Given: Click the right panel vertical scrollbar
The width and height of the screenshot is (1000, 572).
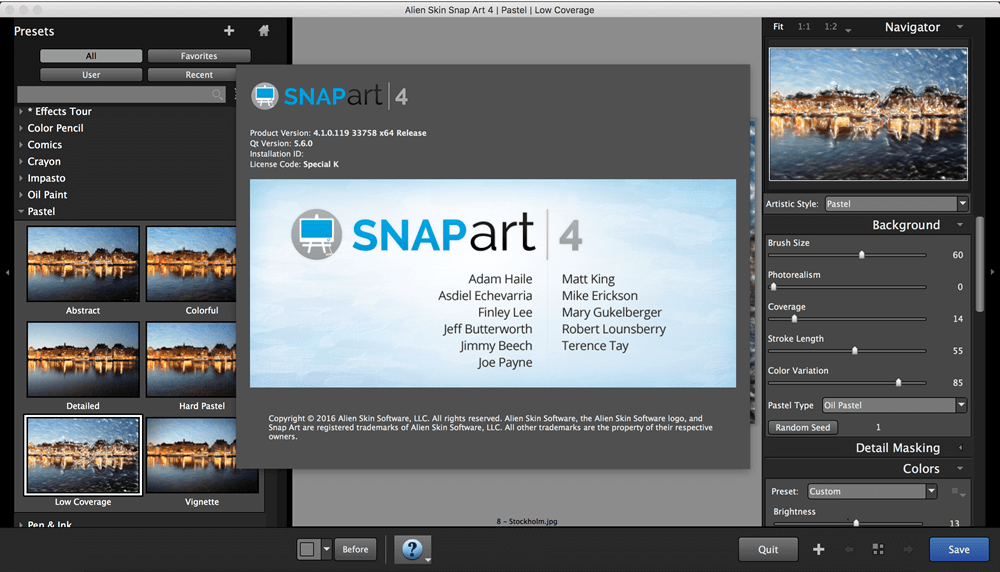Looking at the screenshot, I should [x=980, y=263].
